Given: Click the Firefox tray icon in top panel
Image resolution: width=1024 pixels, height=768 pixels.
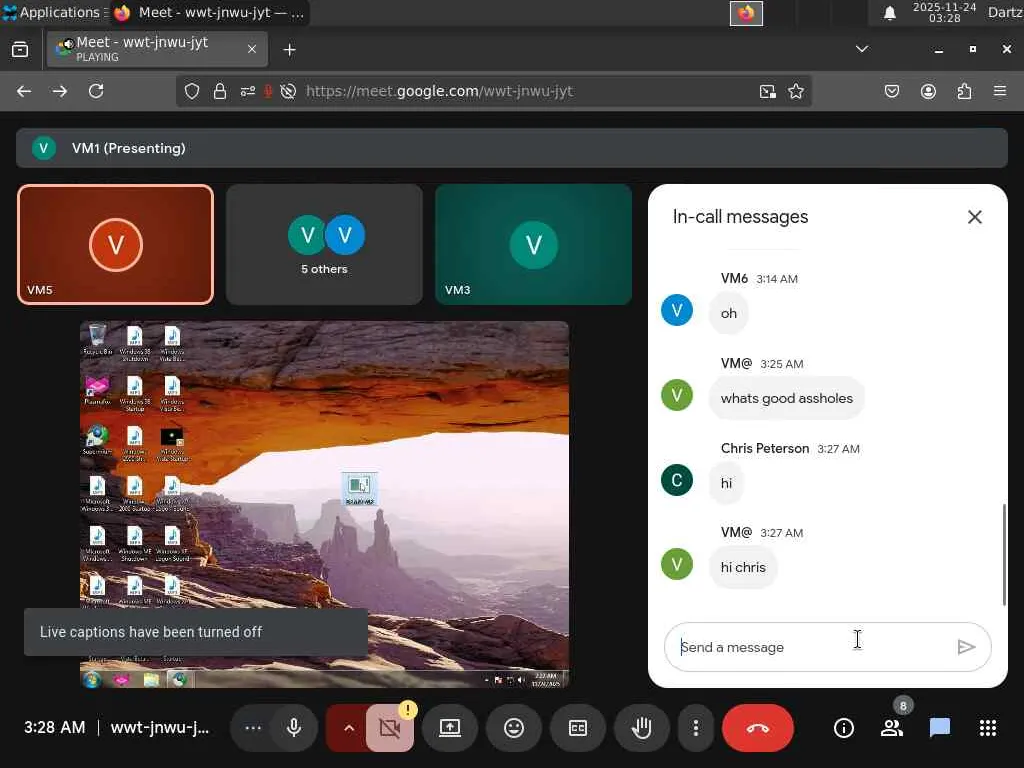Looking at the screenshot, I should [746, 13].
